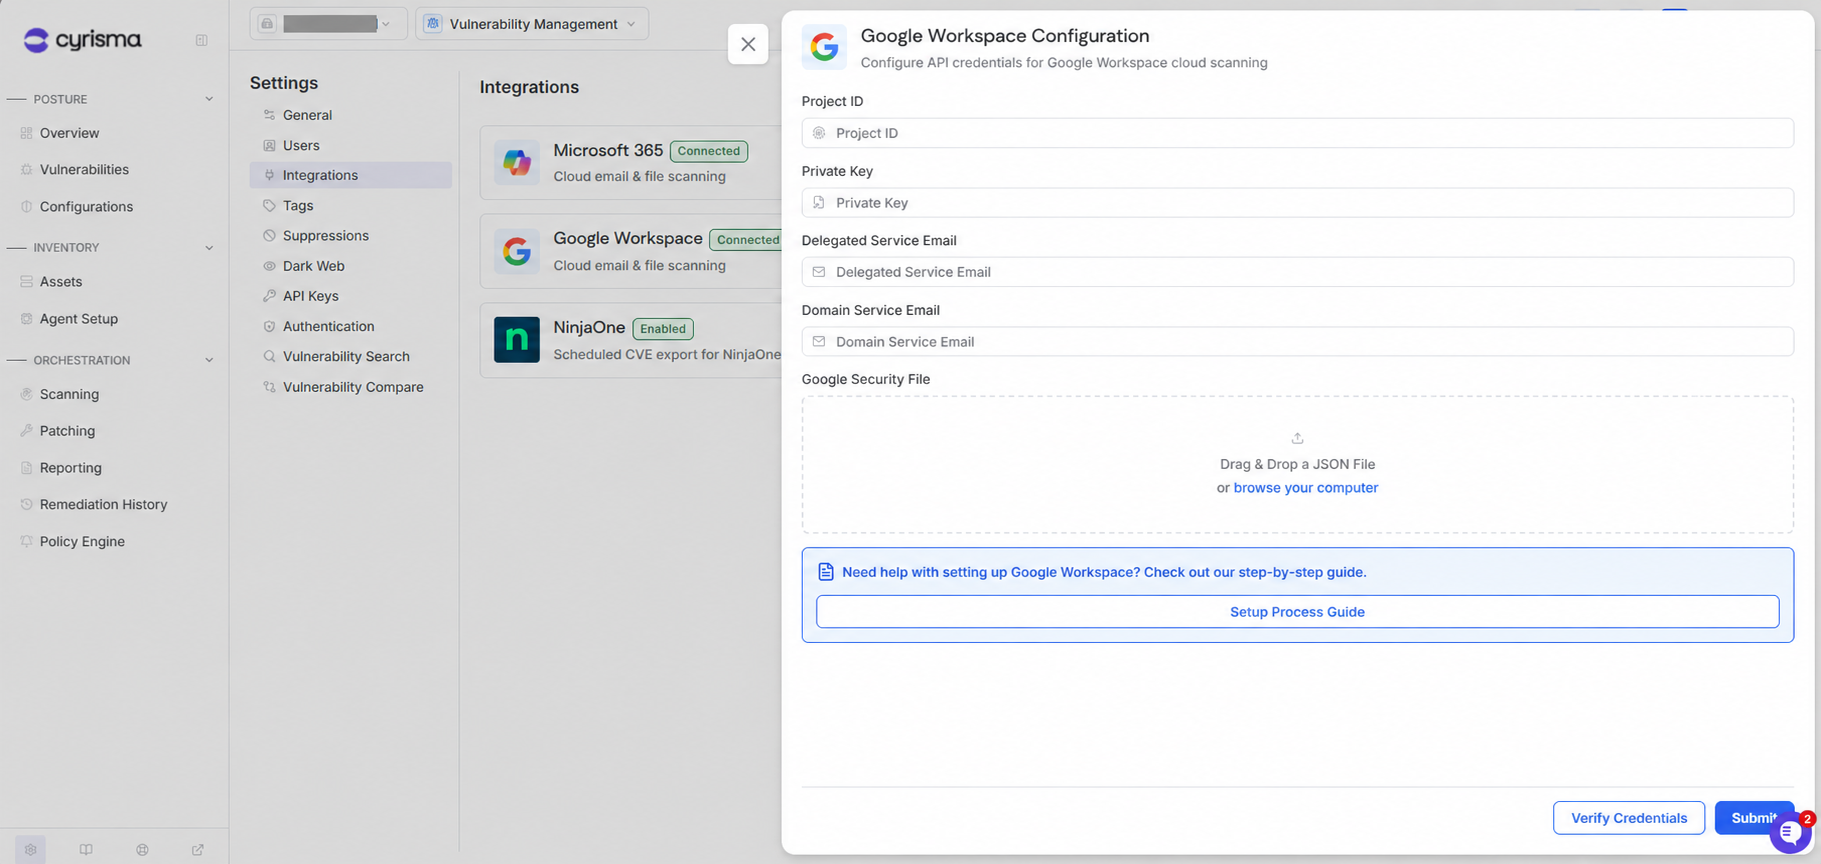Select Policy Engine in sidebar
Screen dimensions: 1821x864
coord(82,541)
